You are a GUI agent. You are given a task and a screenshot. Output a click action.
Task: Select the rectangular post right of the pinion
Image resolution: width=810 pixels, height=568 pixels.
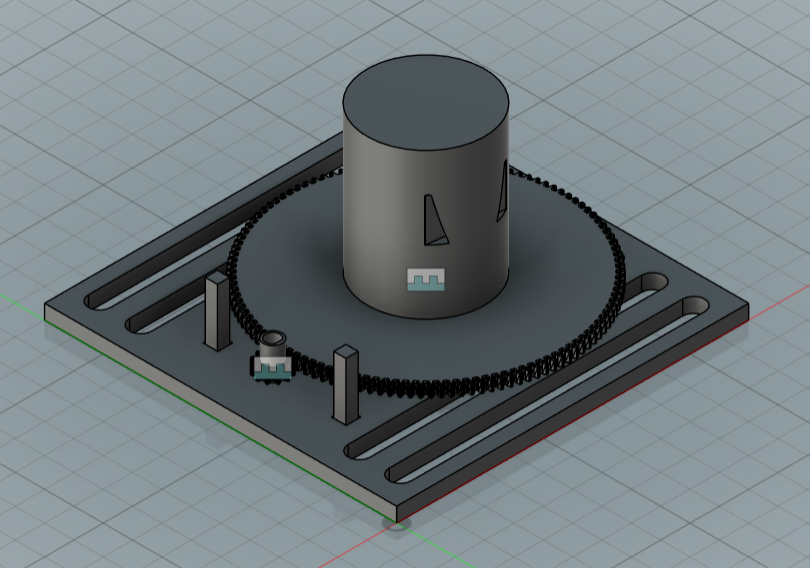[x=346, y=384]
